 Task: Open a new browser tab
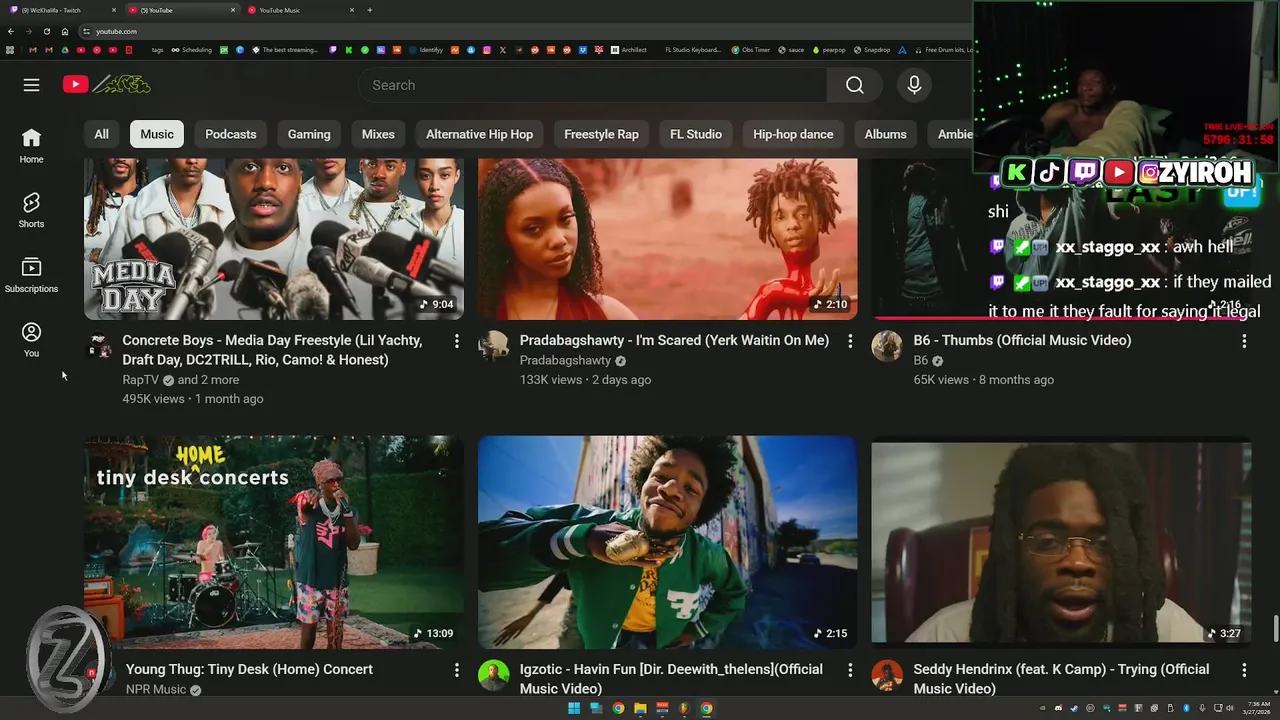(x=369, y=10)
